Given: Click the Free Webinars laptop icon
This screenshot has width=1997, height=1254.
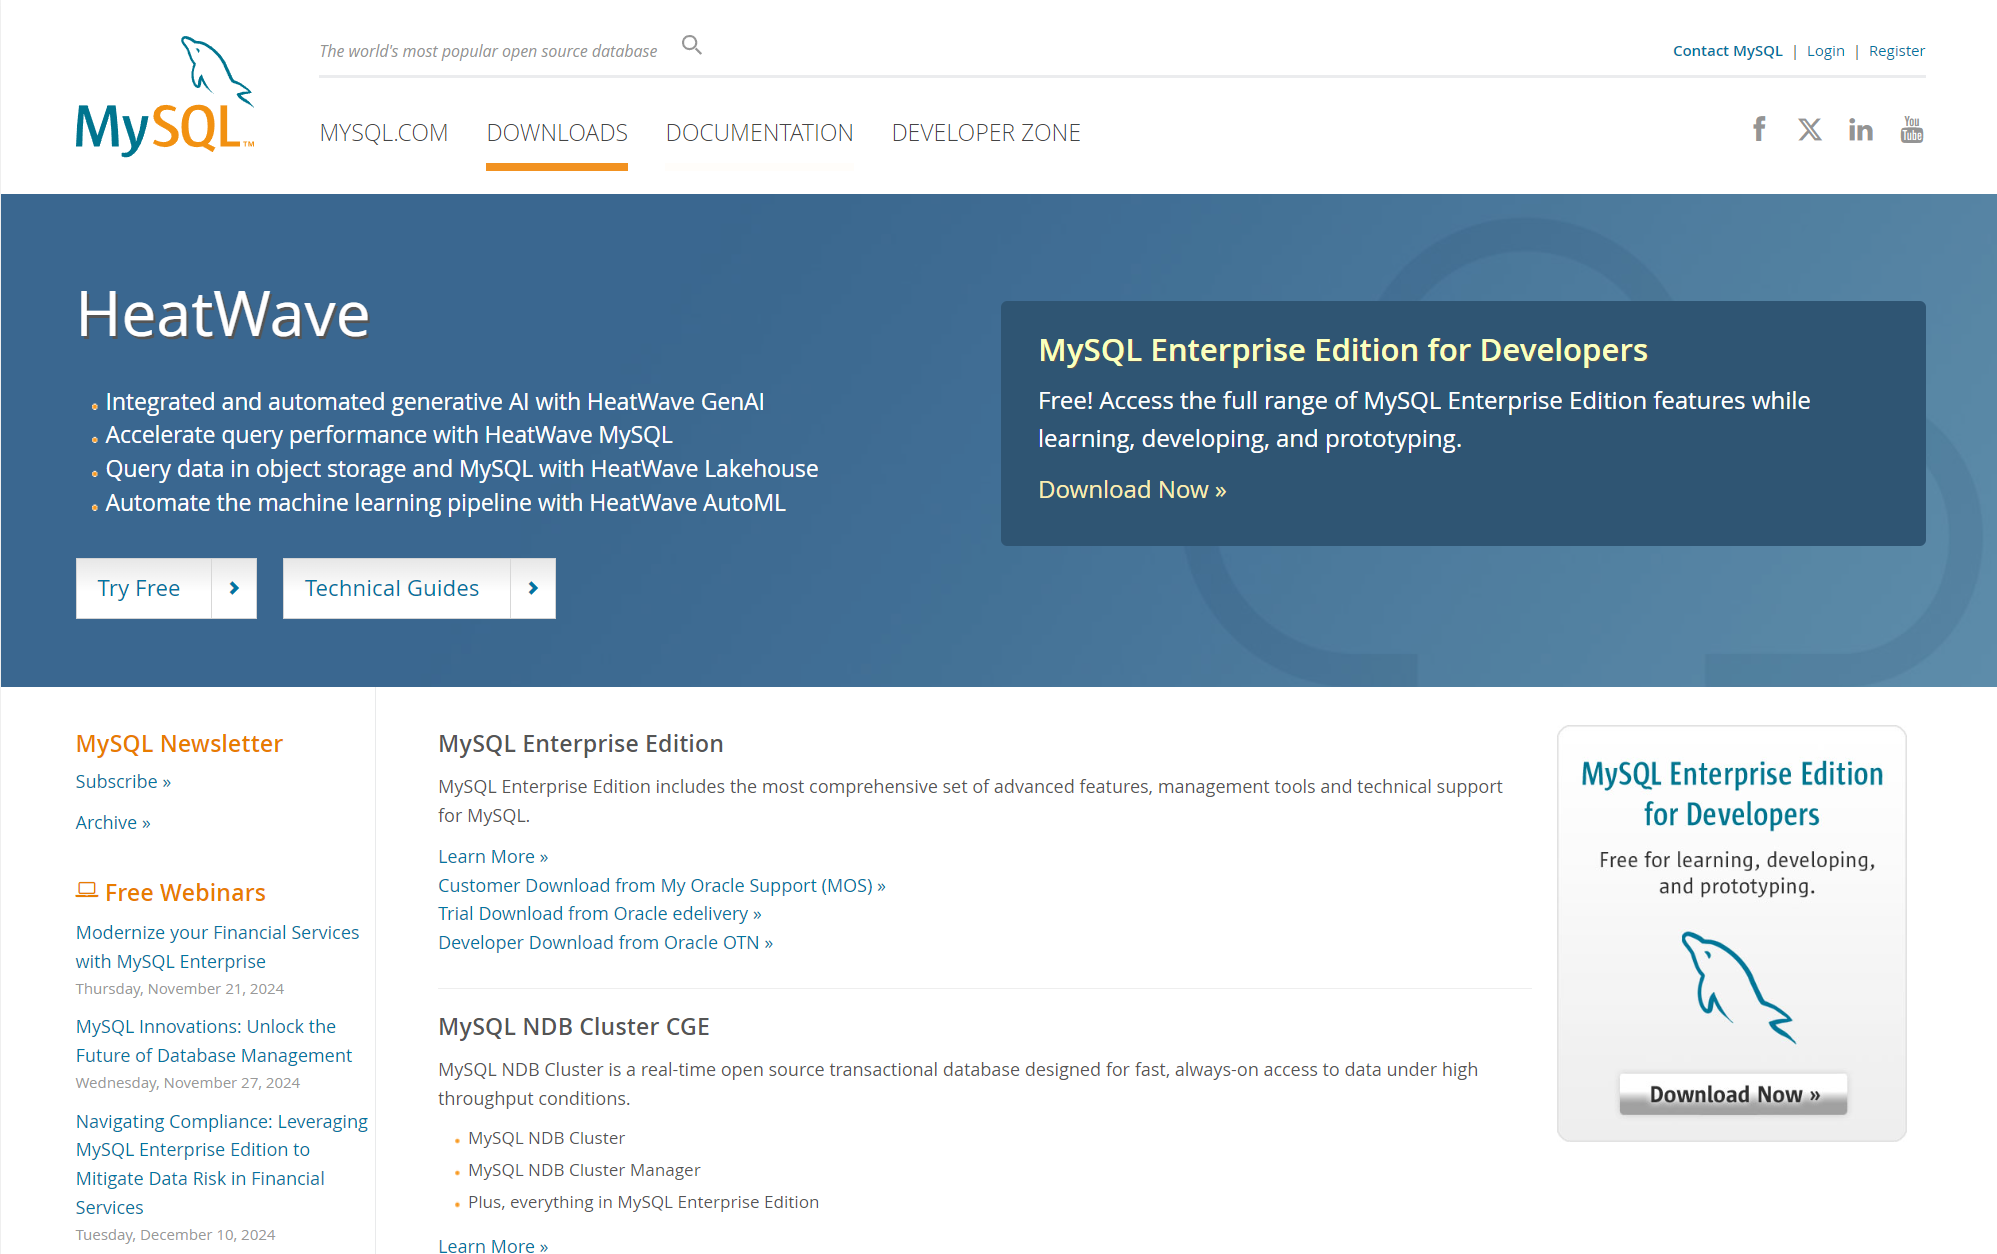Looking at the screenshot, I should (87, 890).
